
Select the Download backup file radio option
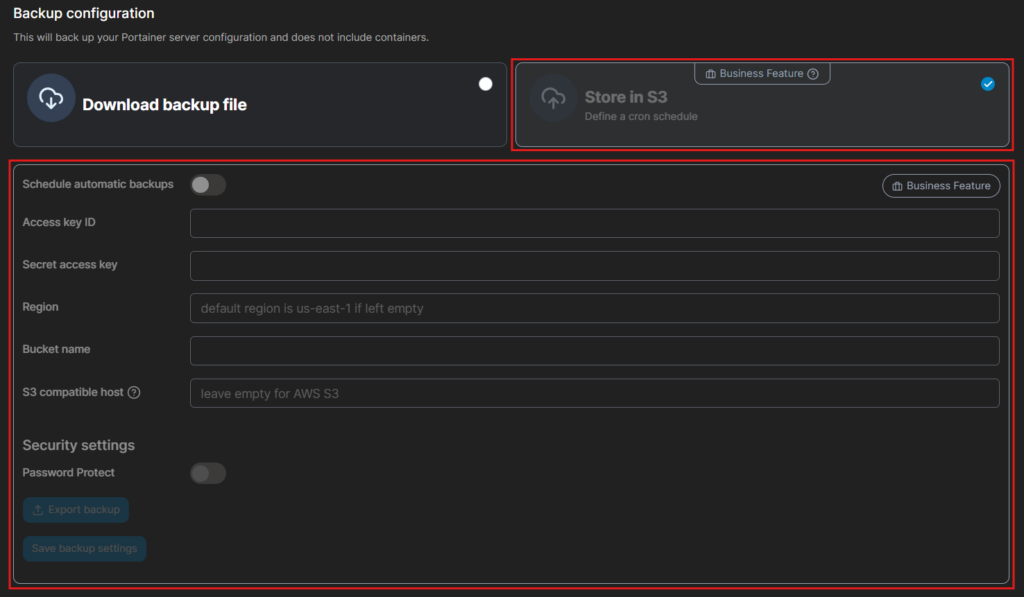click(x=485, y=84)
